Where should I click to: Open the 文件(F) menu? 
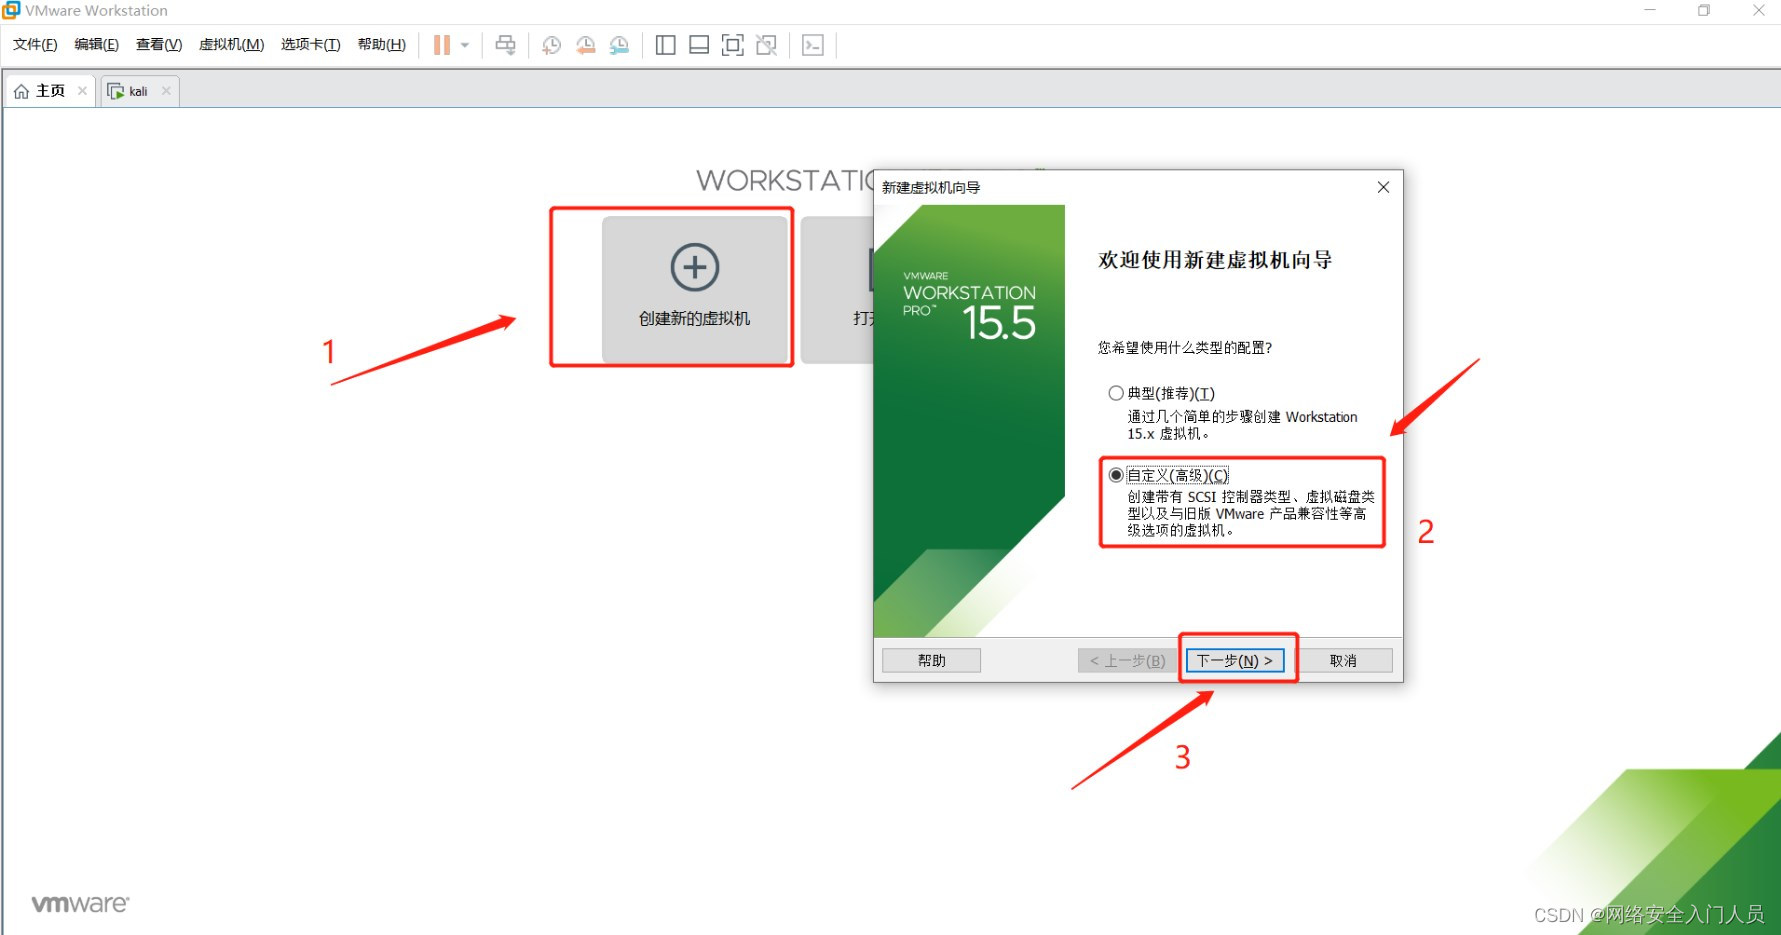click(35, 45)
